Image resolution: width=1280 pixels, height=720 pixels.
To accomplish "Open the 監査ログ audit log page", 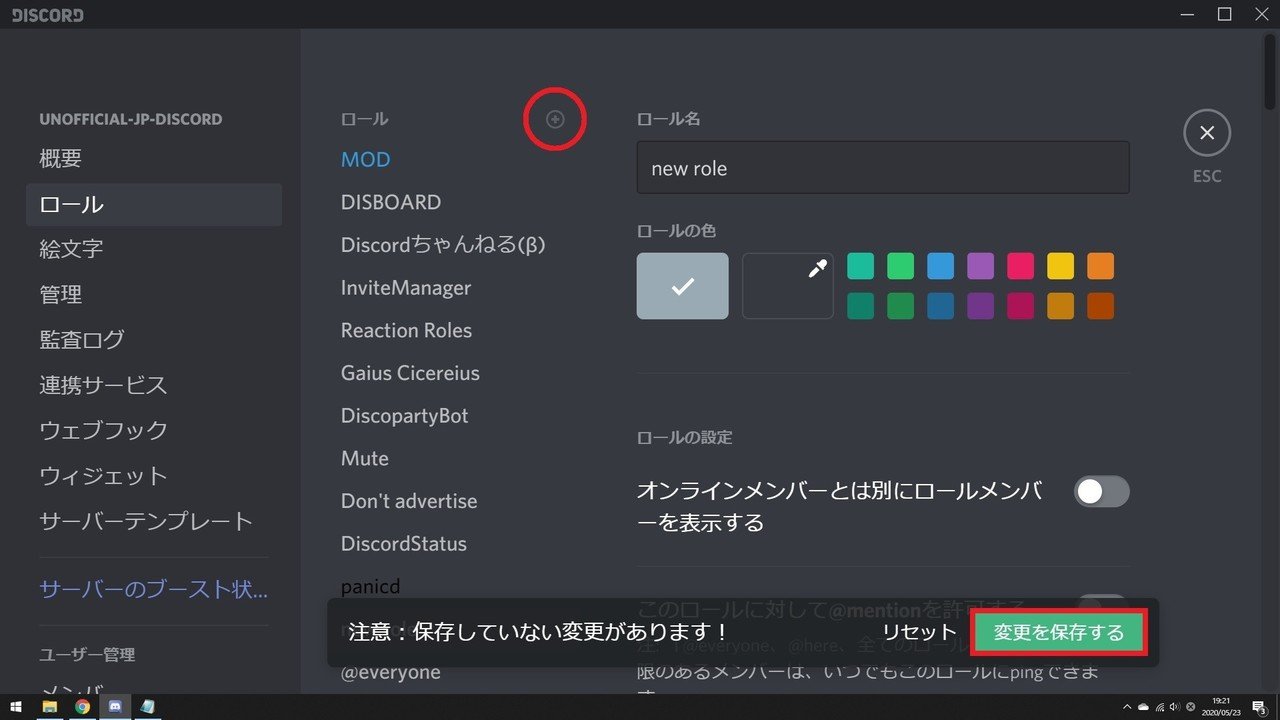I will coord(155,340).
